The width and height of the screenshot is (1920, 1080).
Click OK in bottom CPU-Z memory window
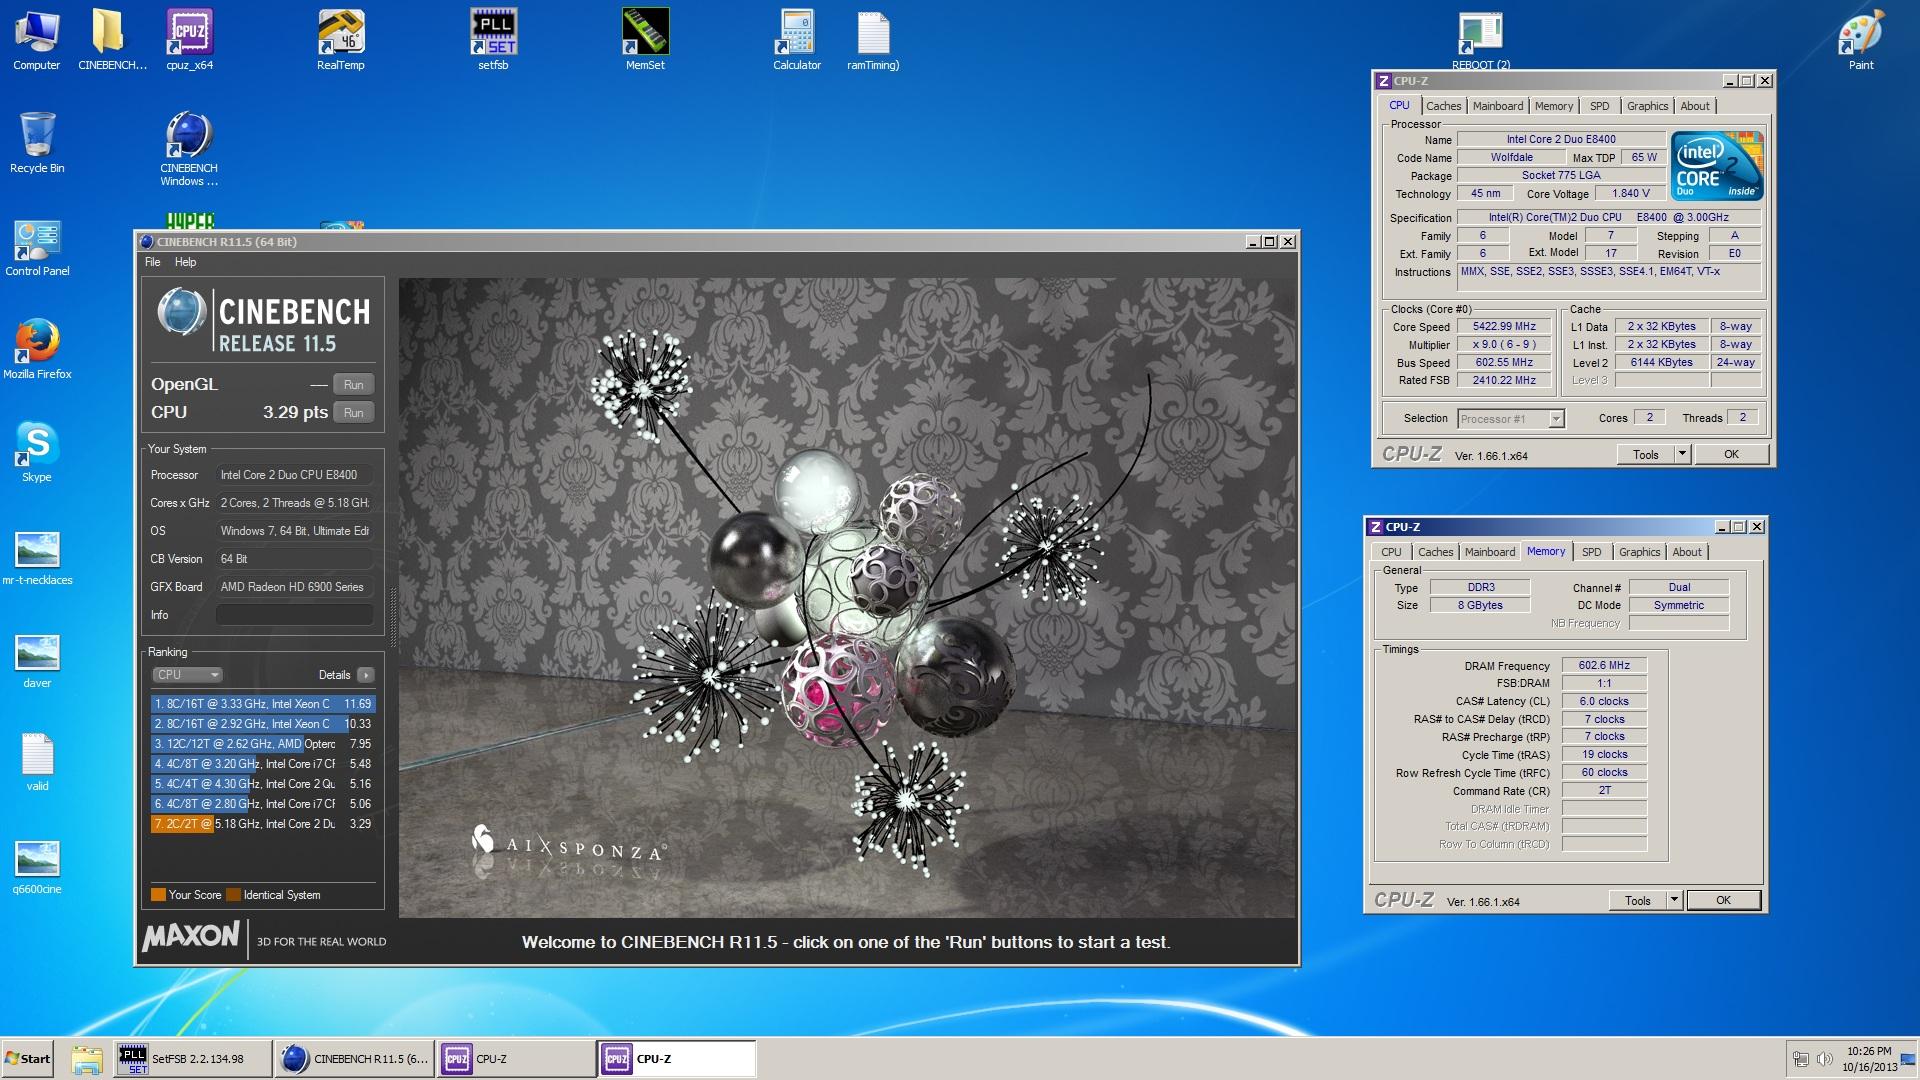click(x=1723, y=901)
